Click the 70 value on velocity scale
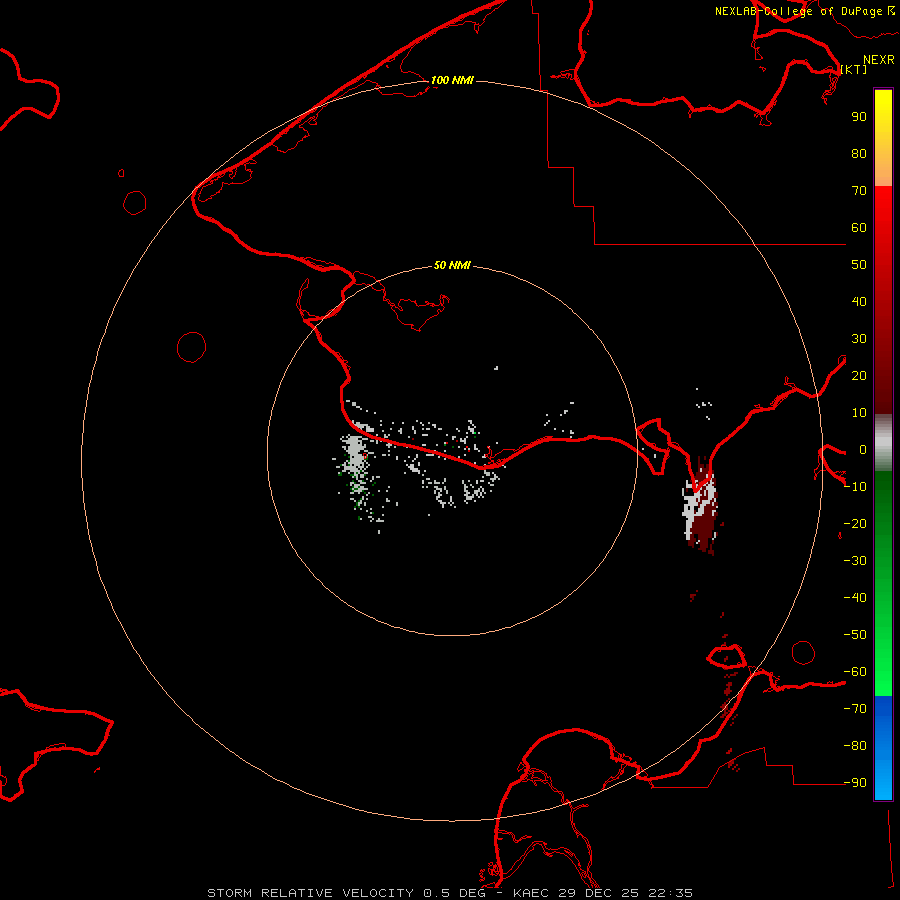Screen dimensions: 900x900 point(859,191)
